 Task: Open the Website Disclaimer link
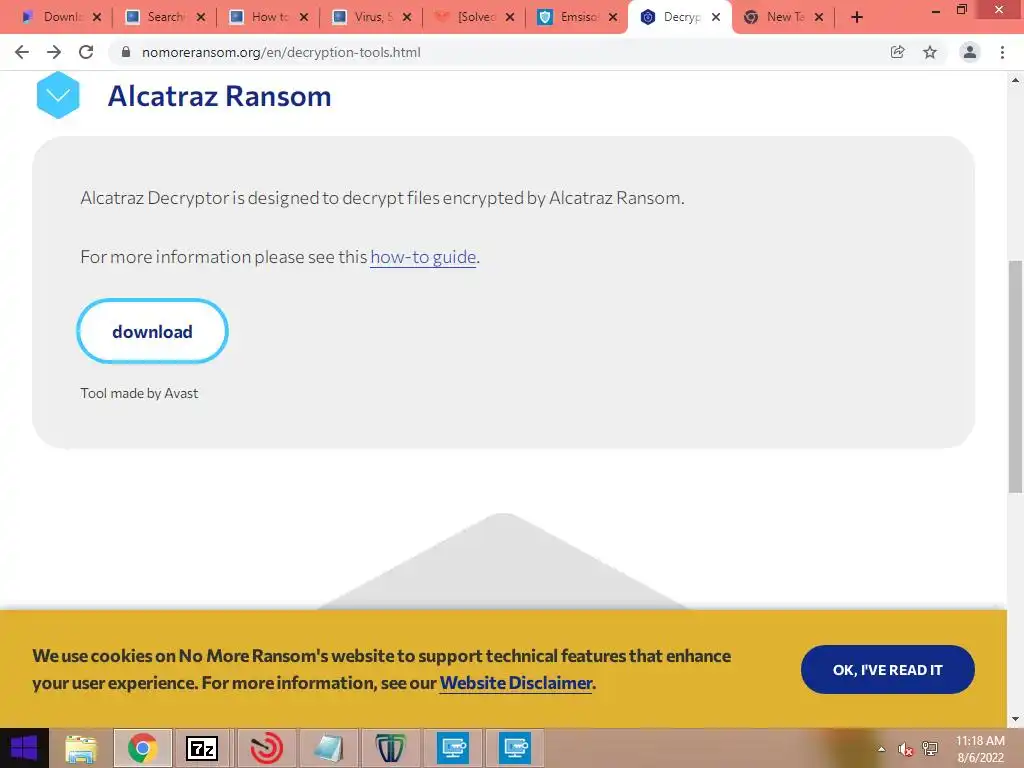[516, 682]
